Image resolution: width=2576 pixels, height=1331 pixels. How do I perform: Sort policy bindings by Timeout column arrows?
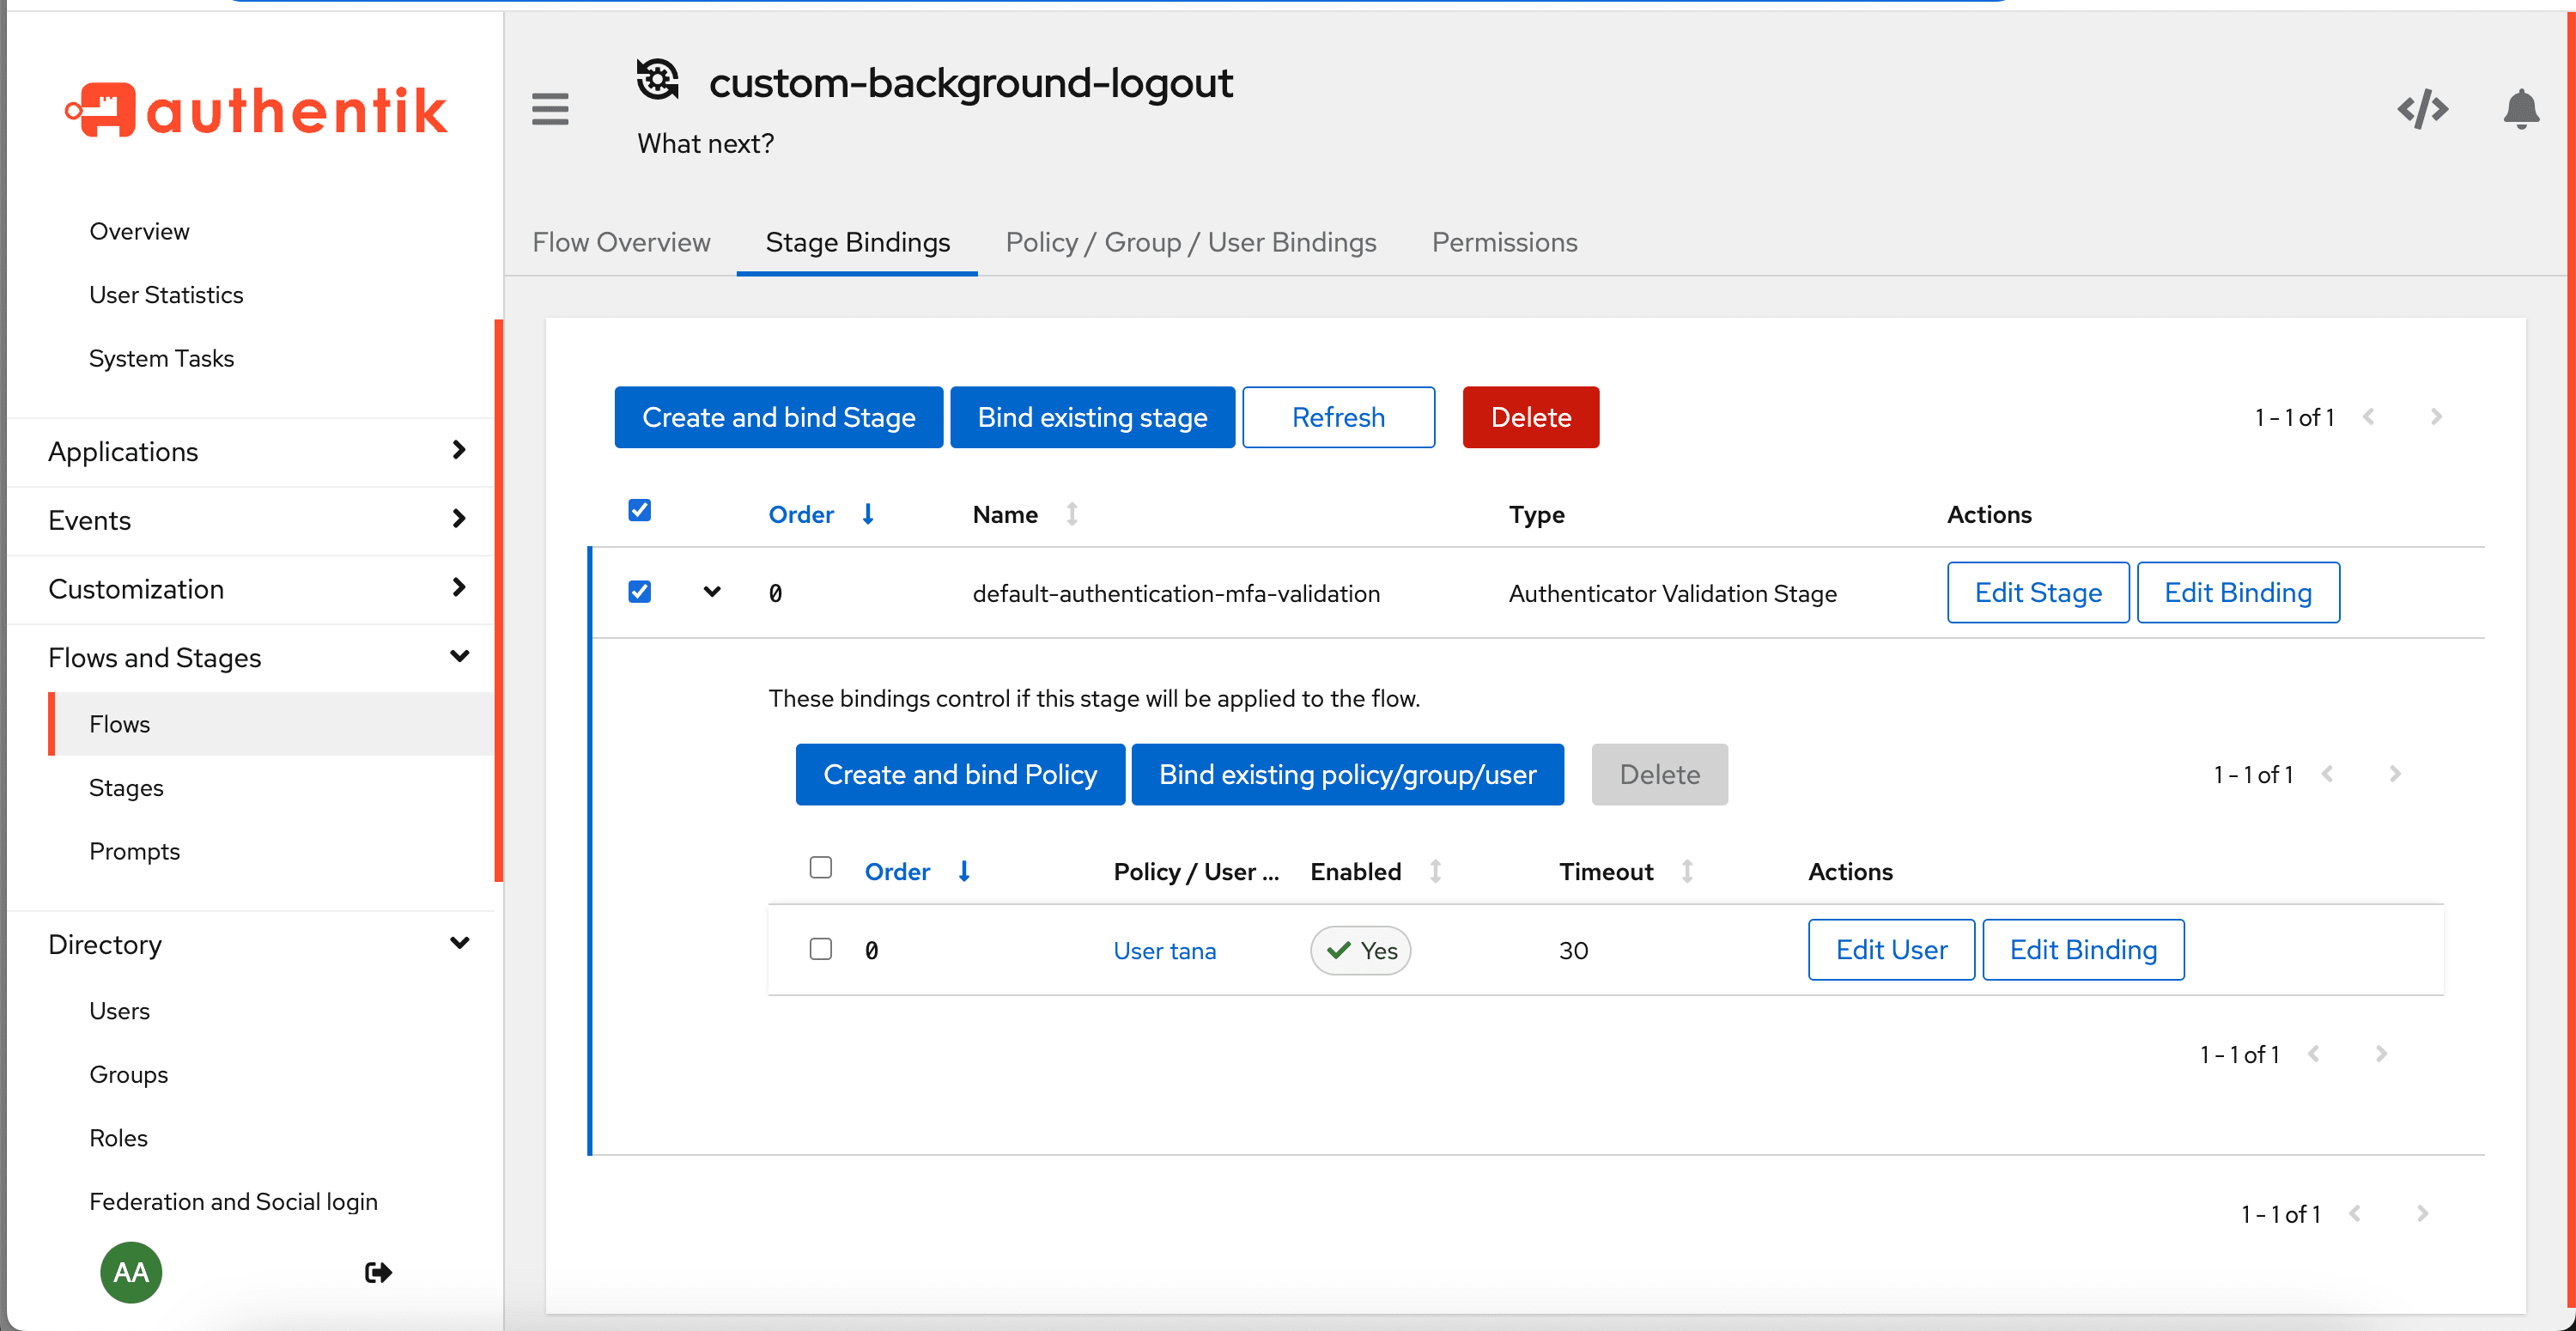(x=1687, y=871)
